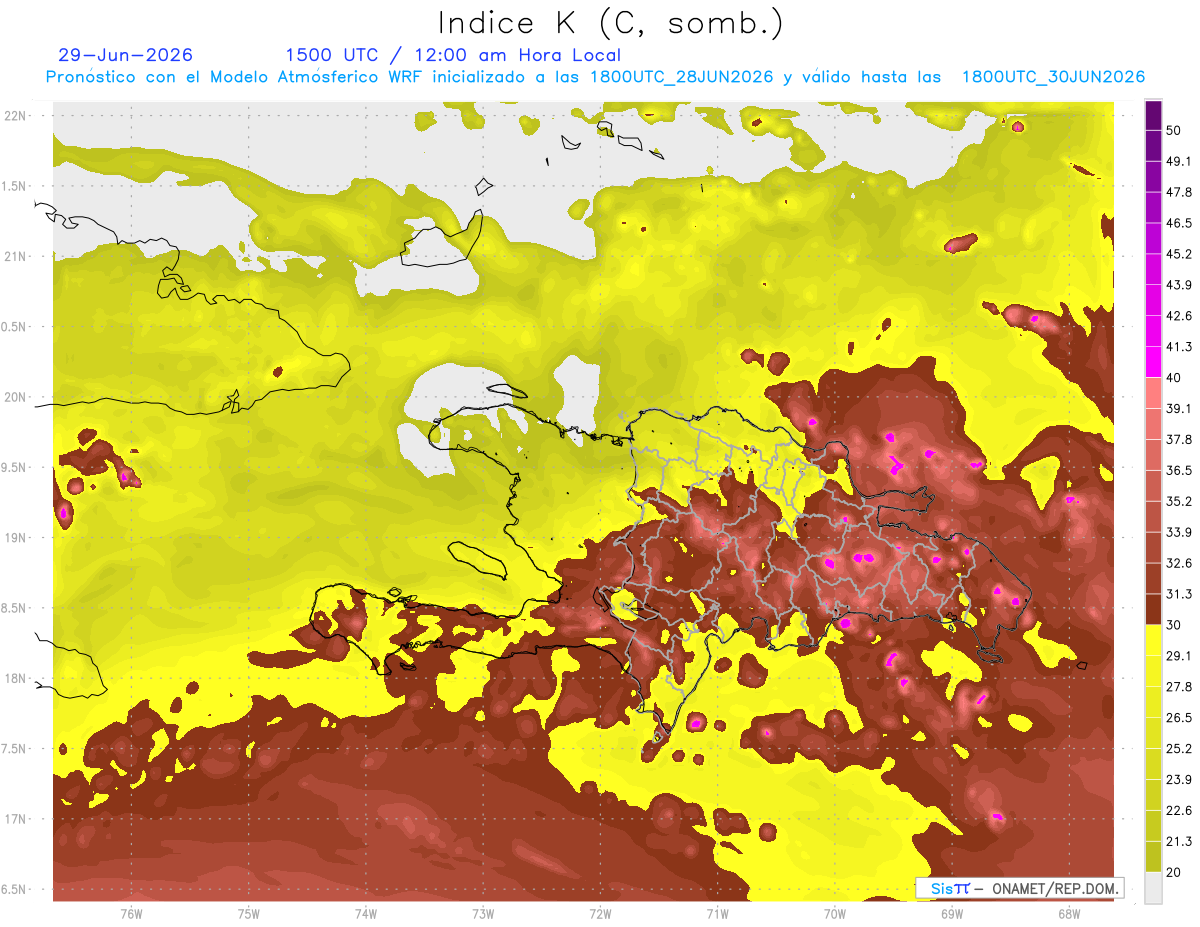Click the colorbar value "31.3"

1178,594
